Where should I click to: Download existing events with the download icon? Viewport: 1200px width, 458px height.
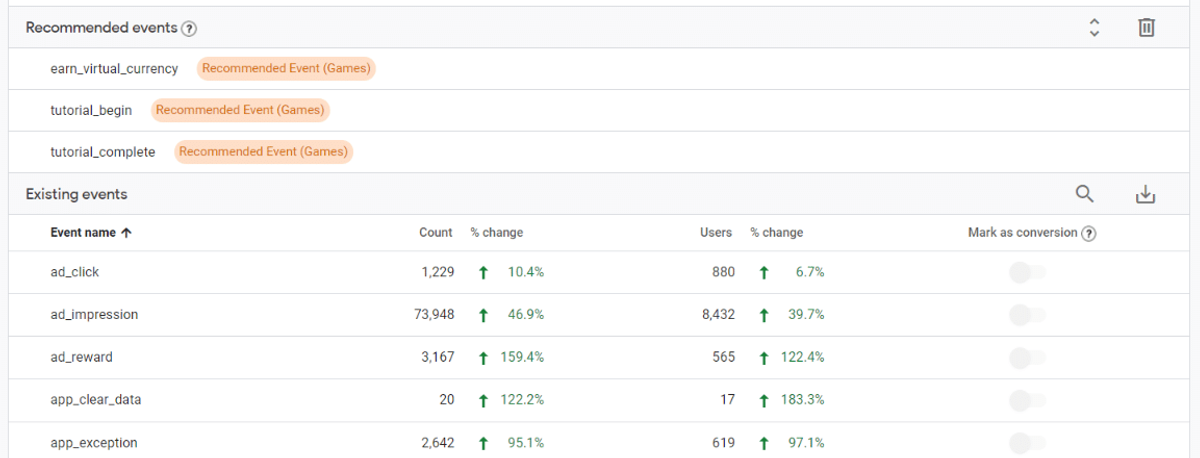coord(1146,195)
